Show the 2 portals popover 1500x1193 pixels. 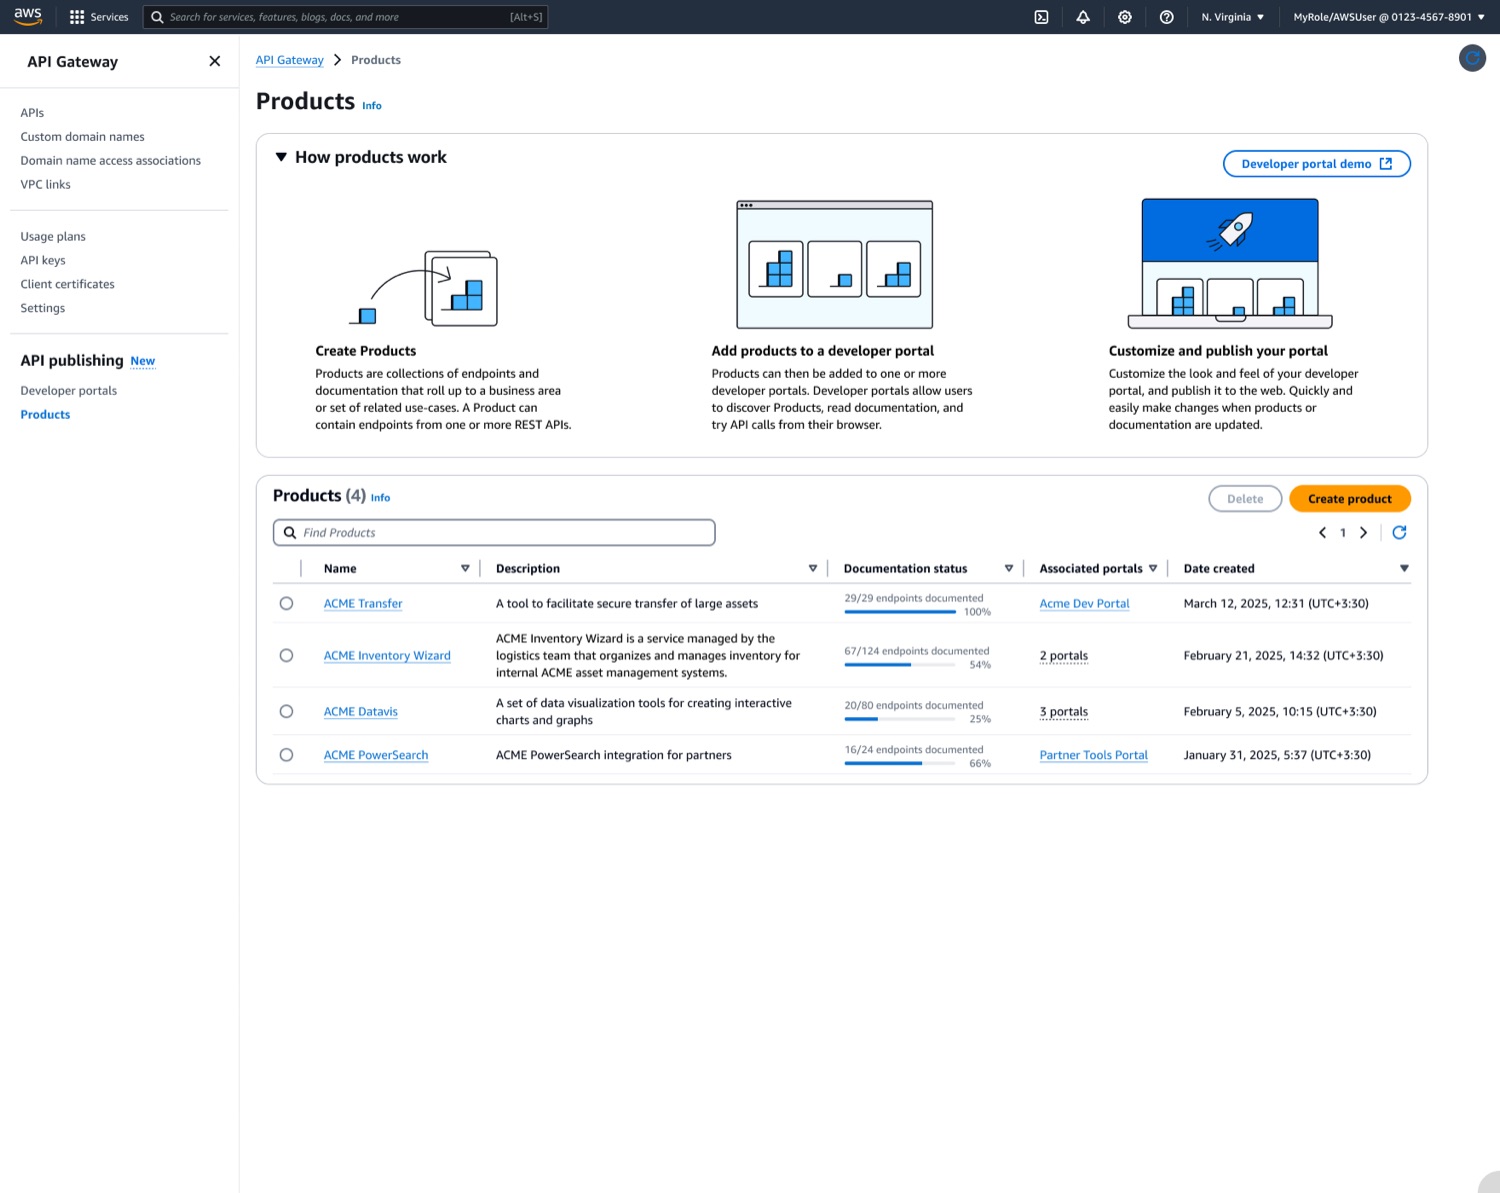(x=1063, y=656)
